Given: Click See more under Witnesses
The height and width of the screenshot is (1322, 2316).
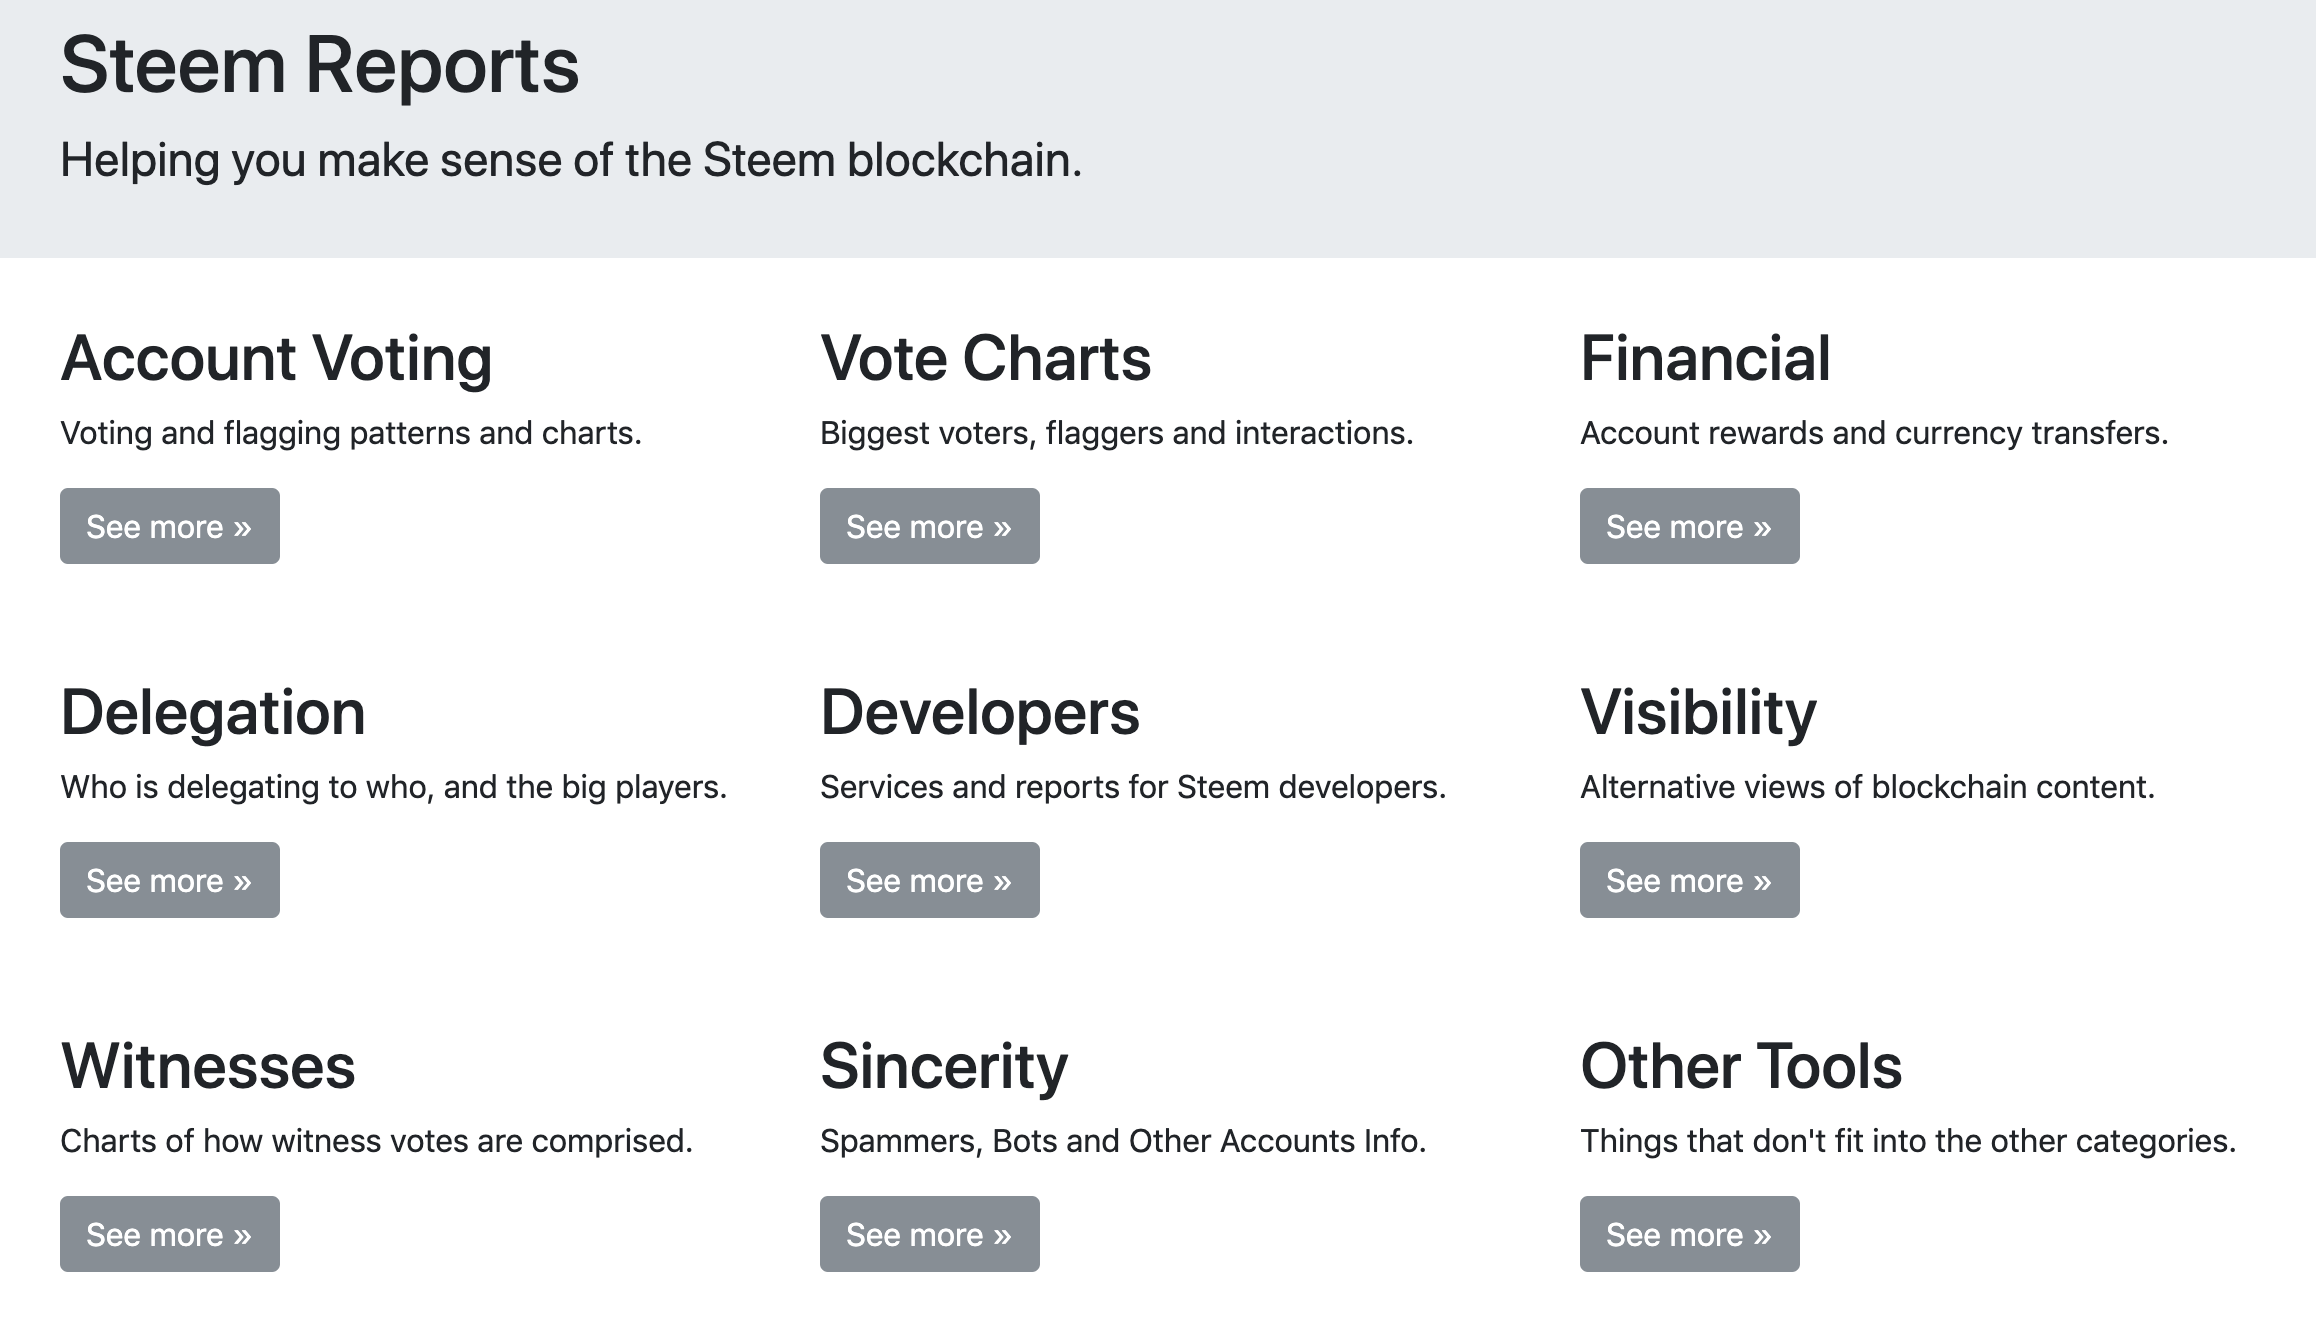Looking at the screenshot, I should 169,1234.
